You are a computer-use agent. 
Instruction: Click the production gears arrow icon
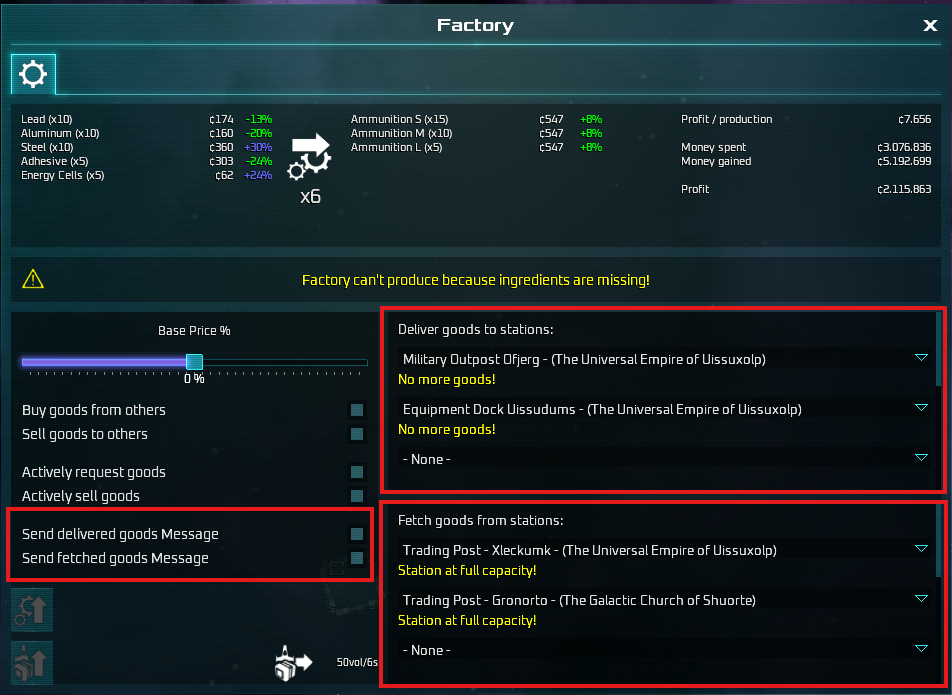310,157
